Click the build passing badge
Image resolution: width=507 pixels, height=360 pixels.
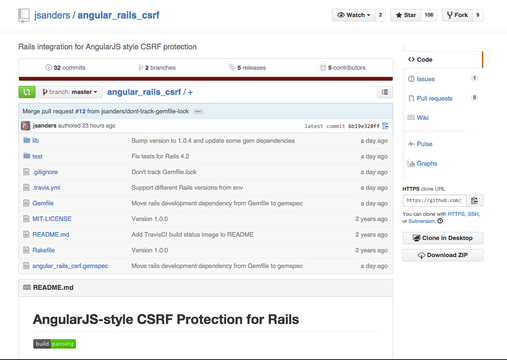pyautogui.click(x=54, y=344)
